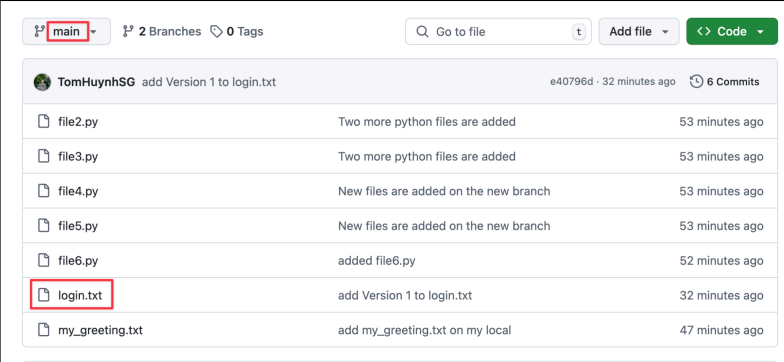This screenshot has height=362, width=784.
Task: Open file2.py commit message Two more python files
Action: point(427,122)
